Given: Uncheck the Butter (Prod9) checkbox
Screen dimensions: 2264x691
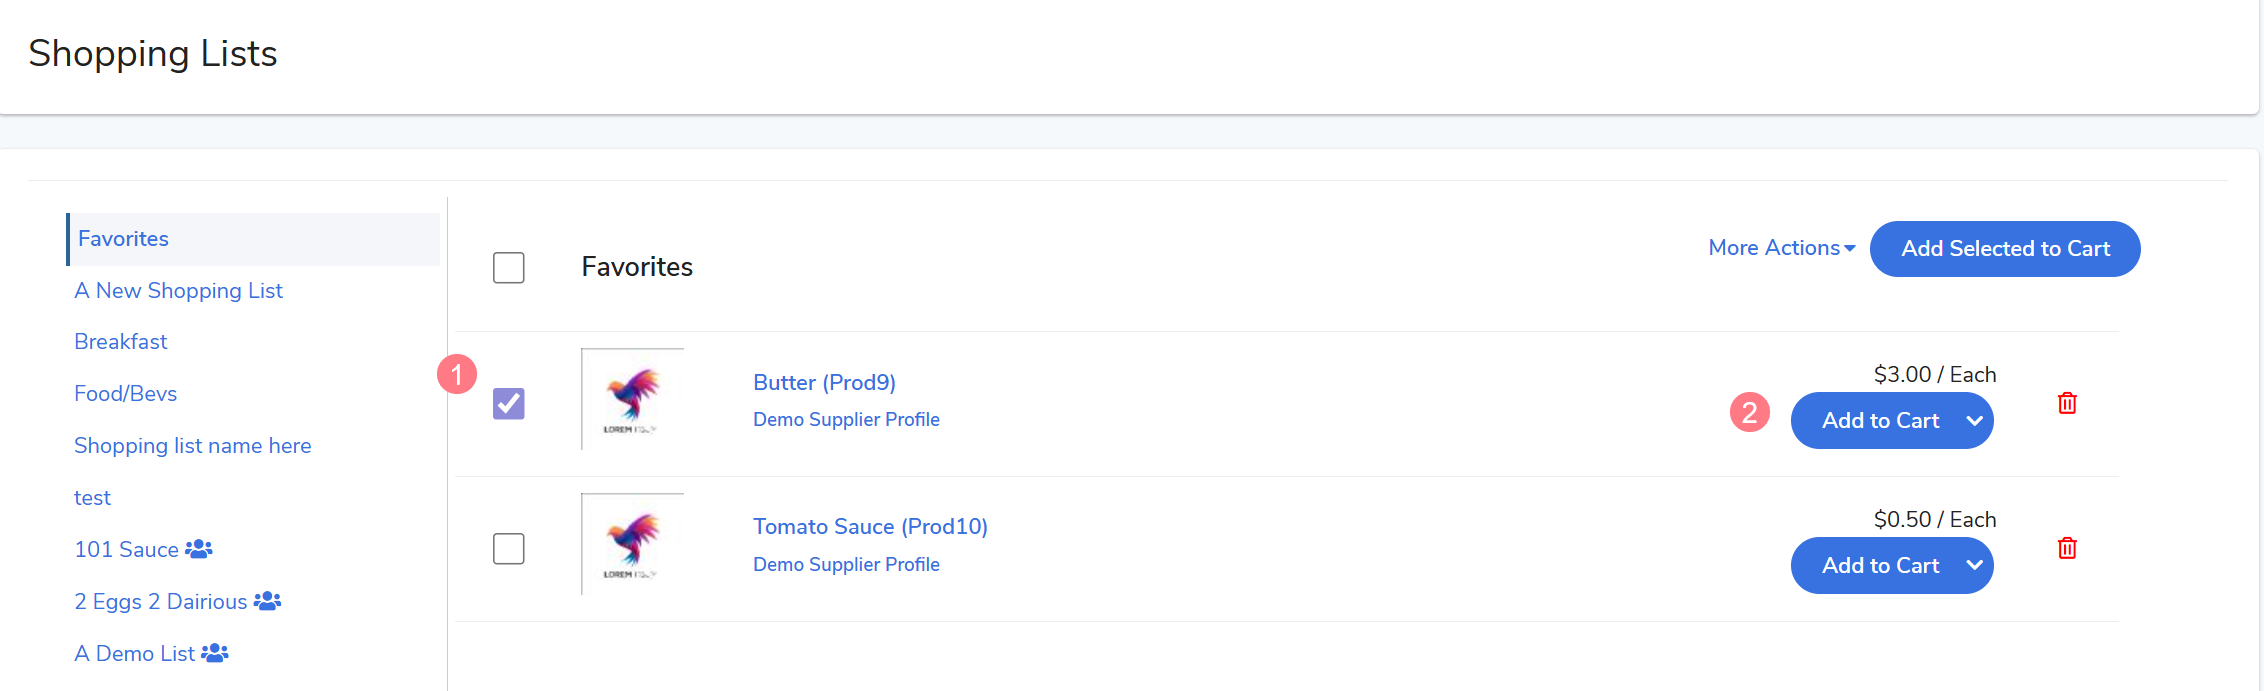Looking at the screenshot, I should coord(509,403).
